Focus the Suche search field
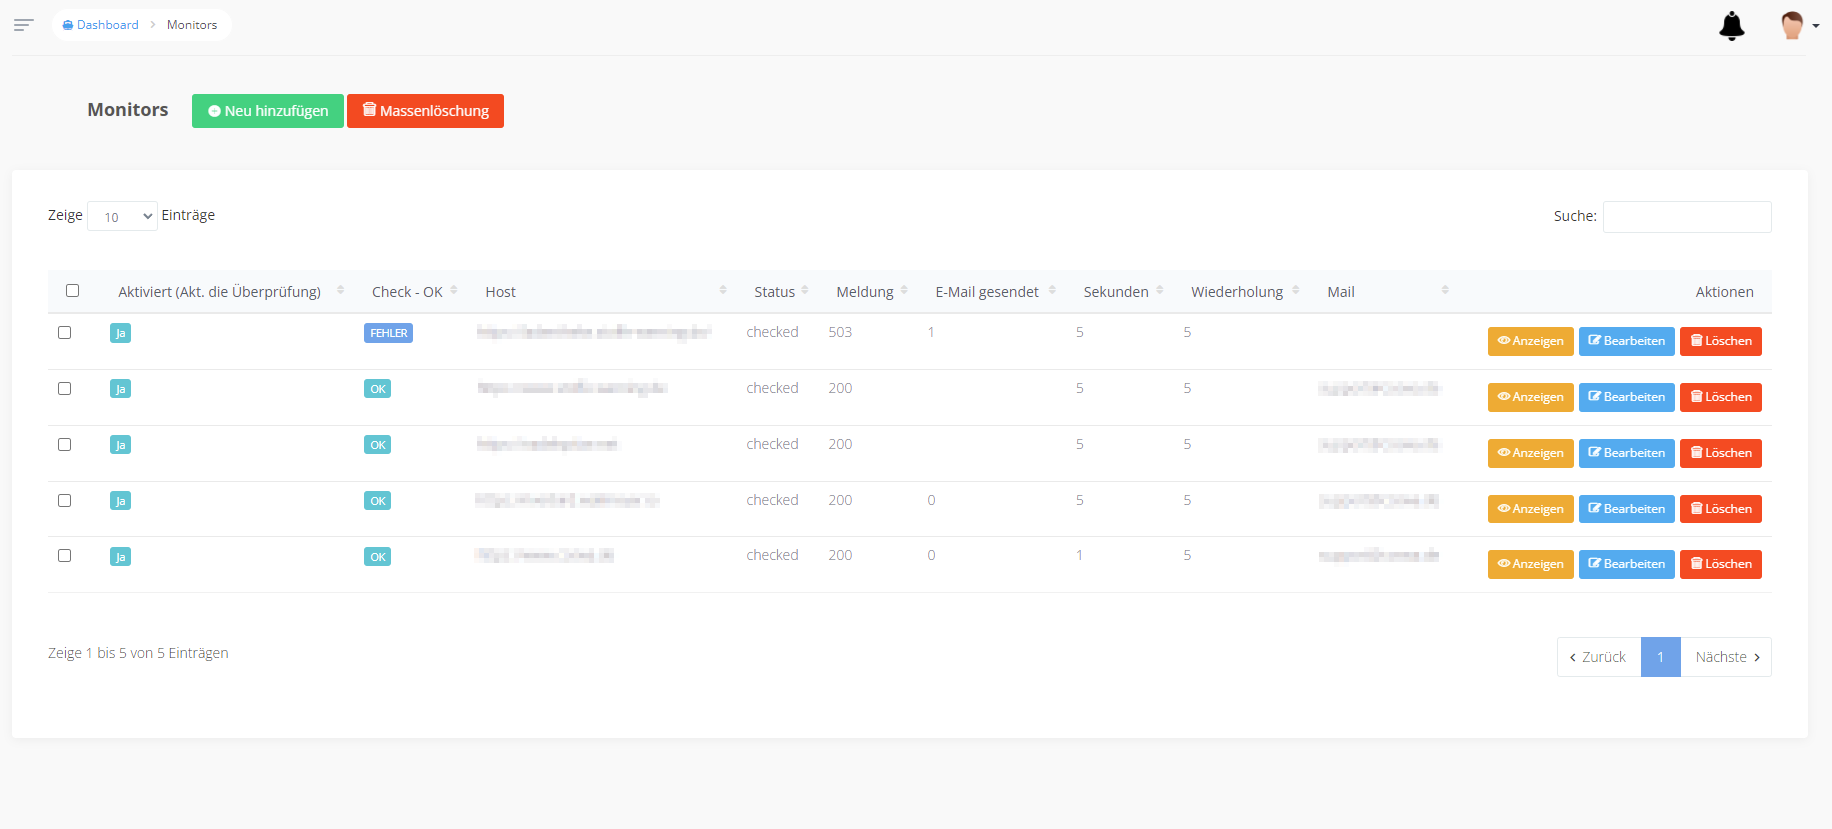The width and height of the screenshot is (1832, 829). 1686,217
